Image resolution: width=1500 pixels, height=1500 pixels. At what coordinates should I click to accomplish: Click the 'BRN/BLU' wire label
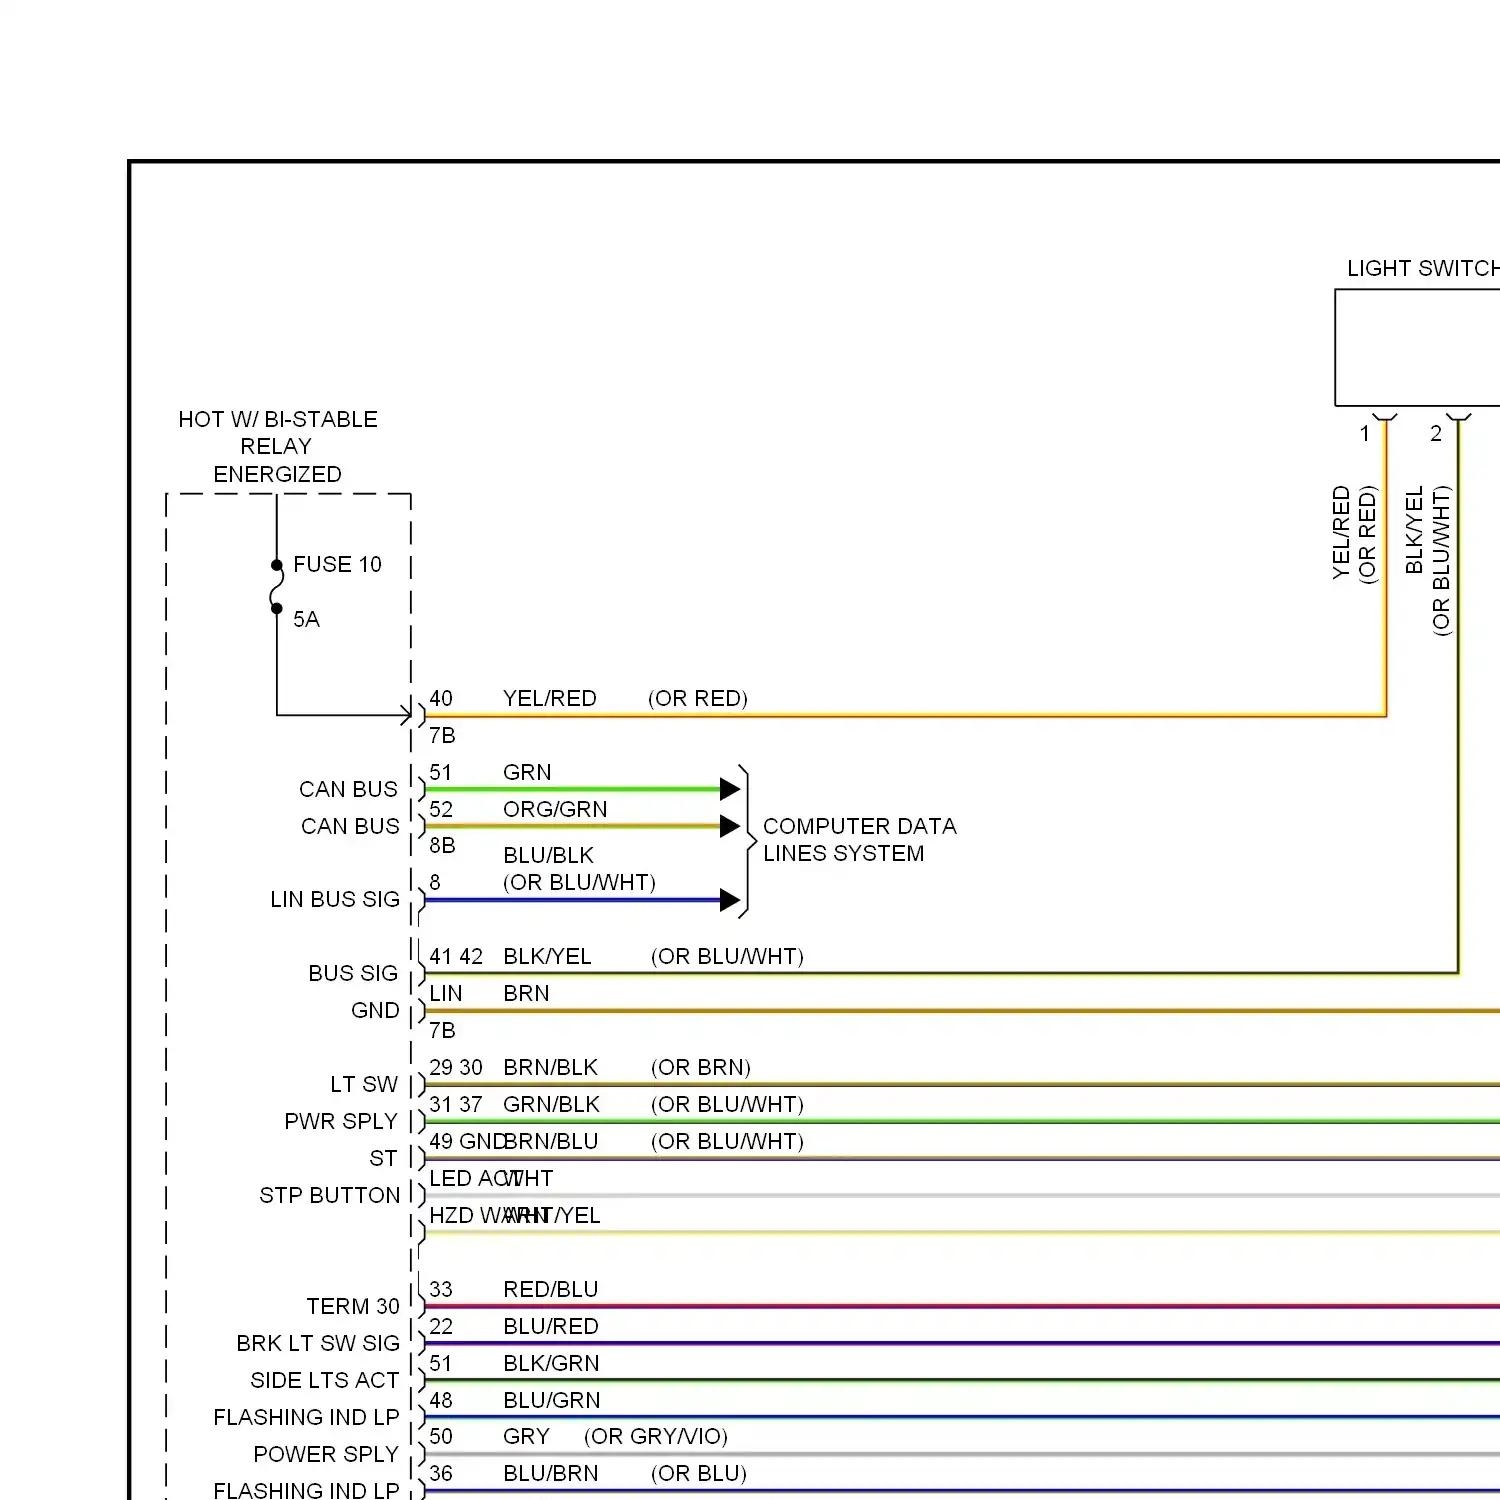pyautogui.click(x=551, y=1141)
